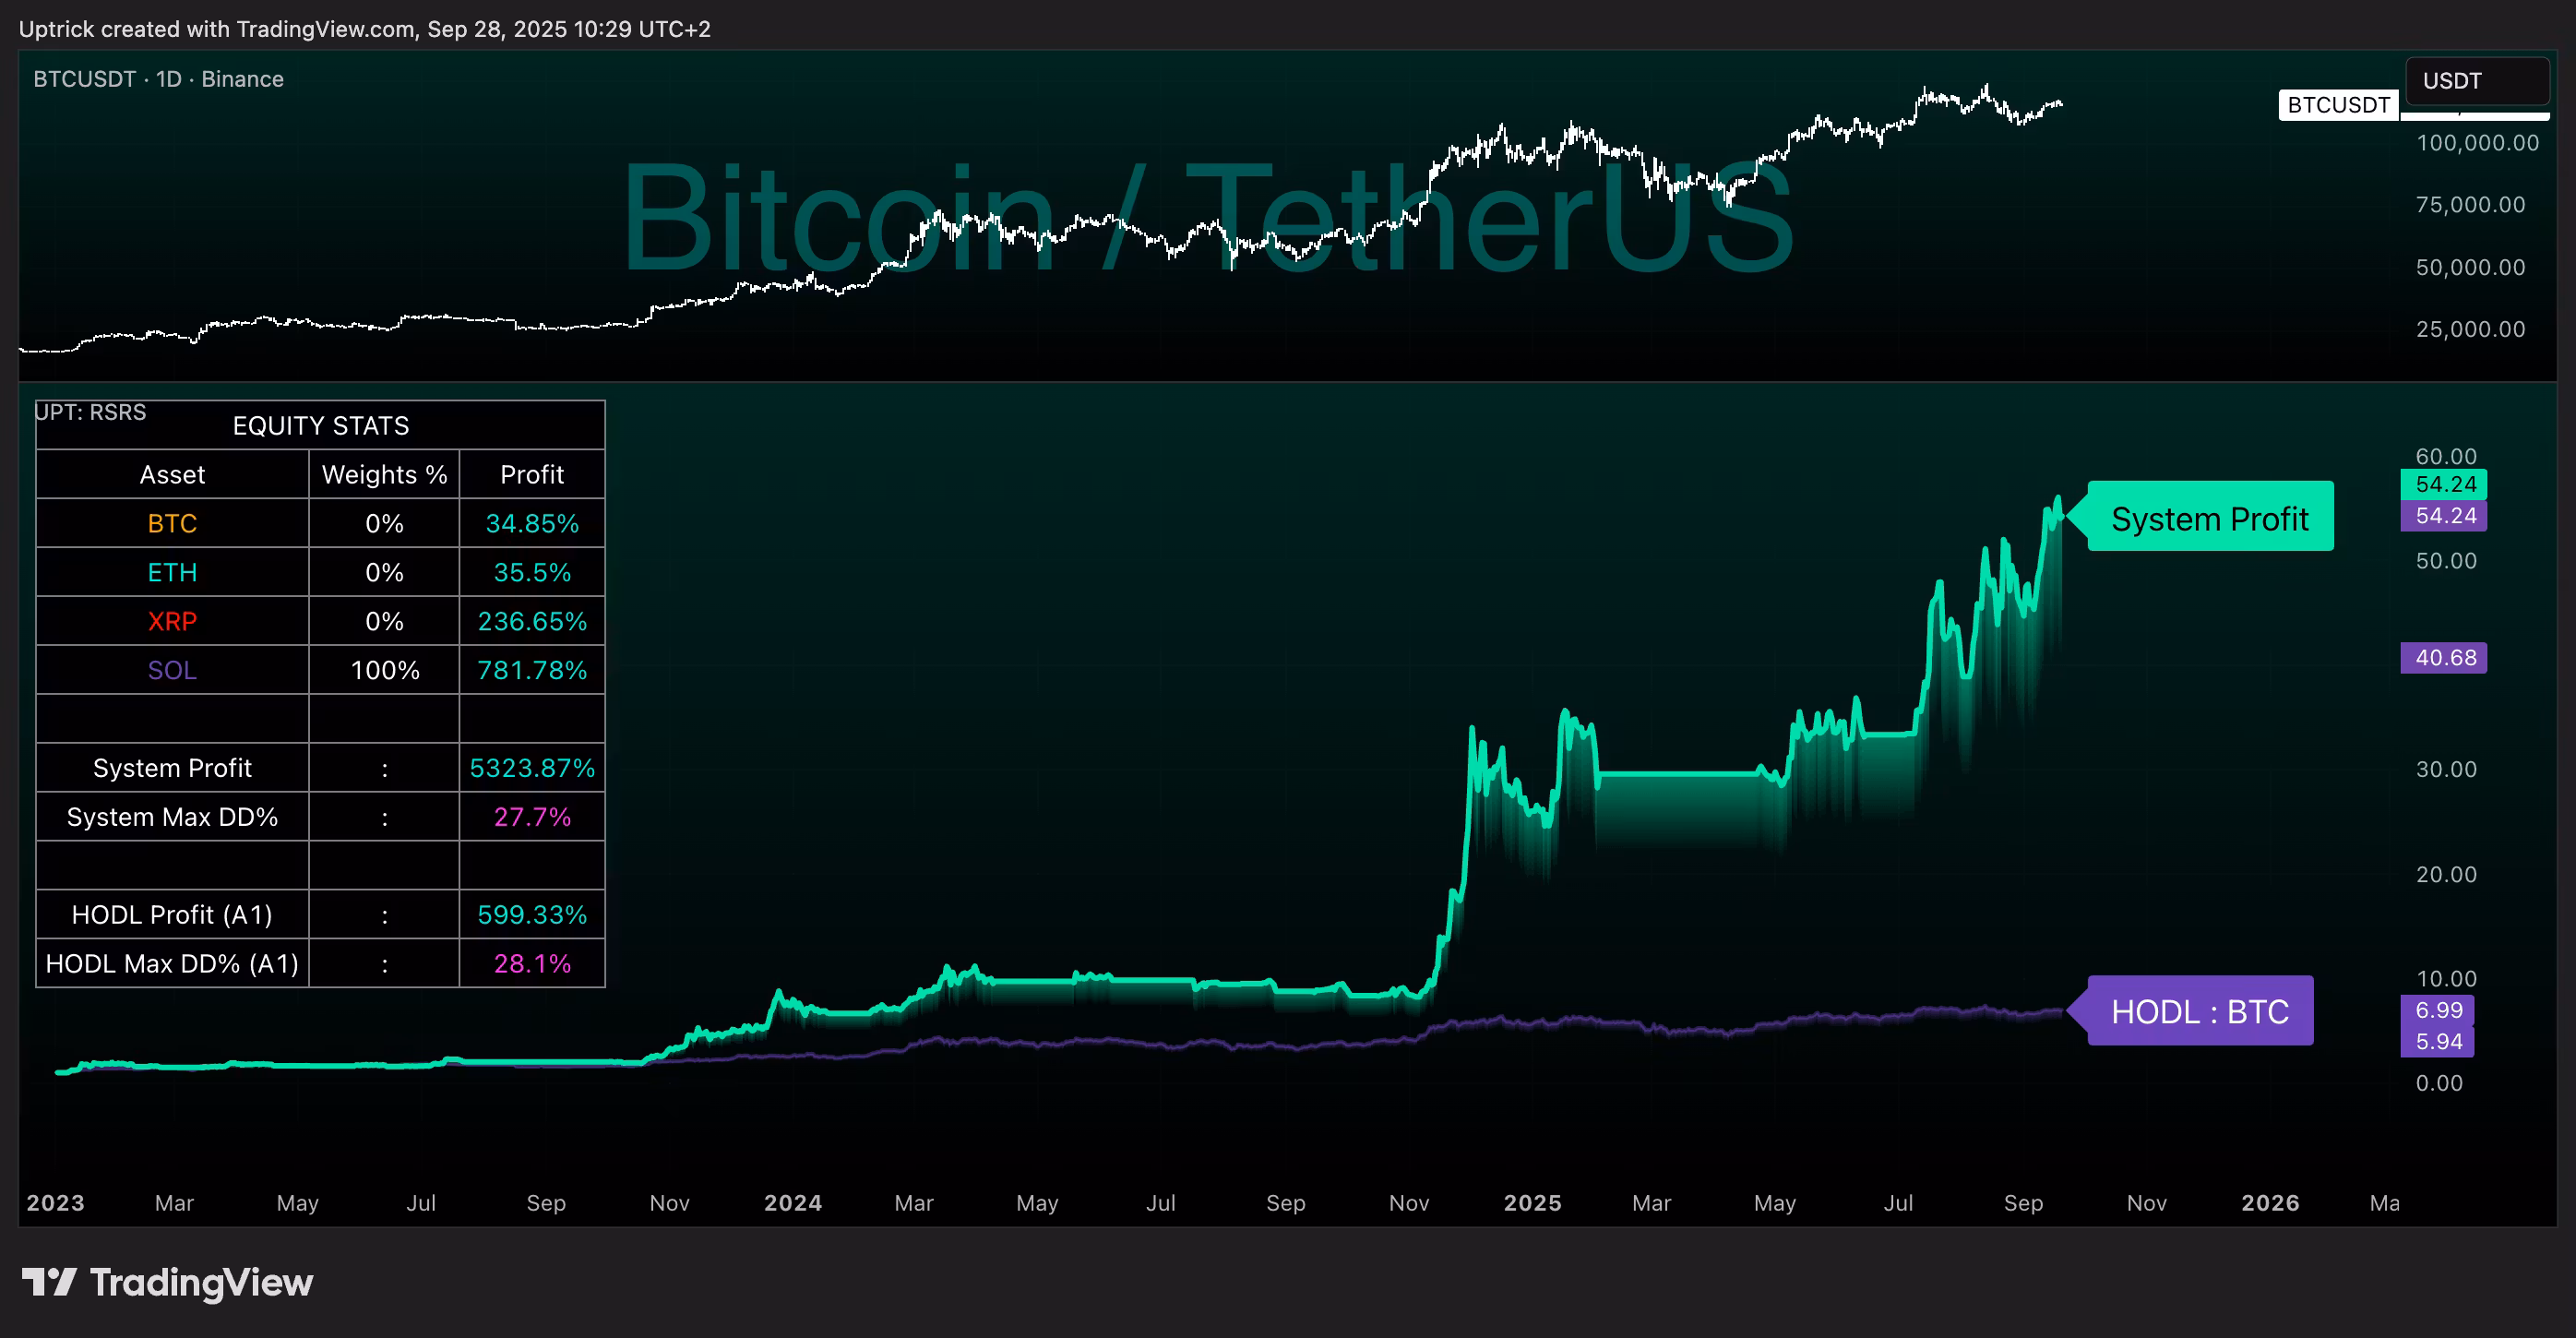Viewport: 2576px width, 1338px height.
Task: Click the 6.99 value tag on scale
Action: click(x=2437, y=1010)
